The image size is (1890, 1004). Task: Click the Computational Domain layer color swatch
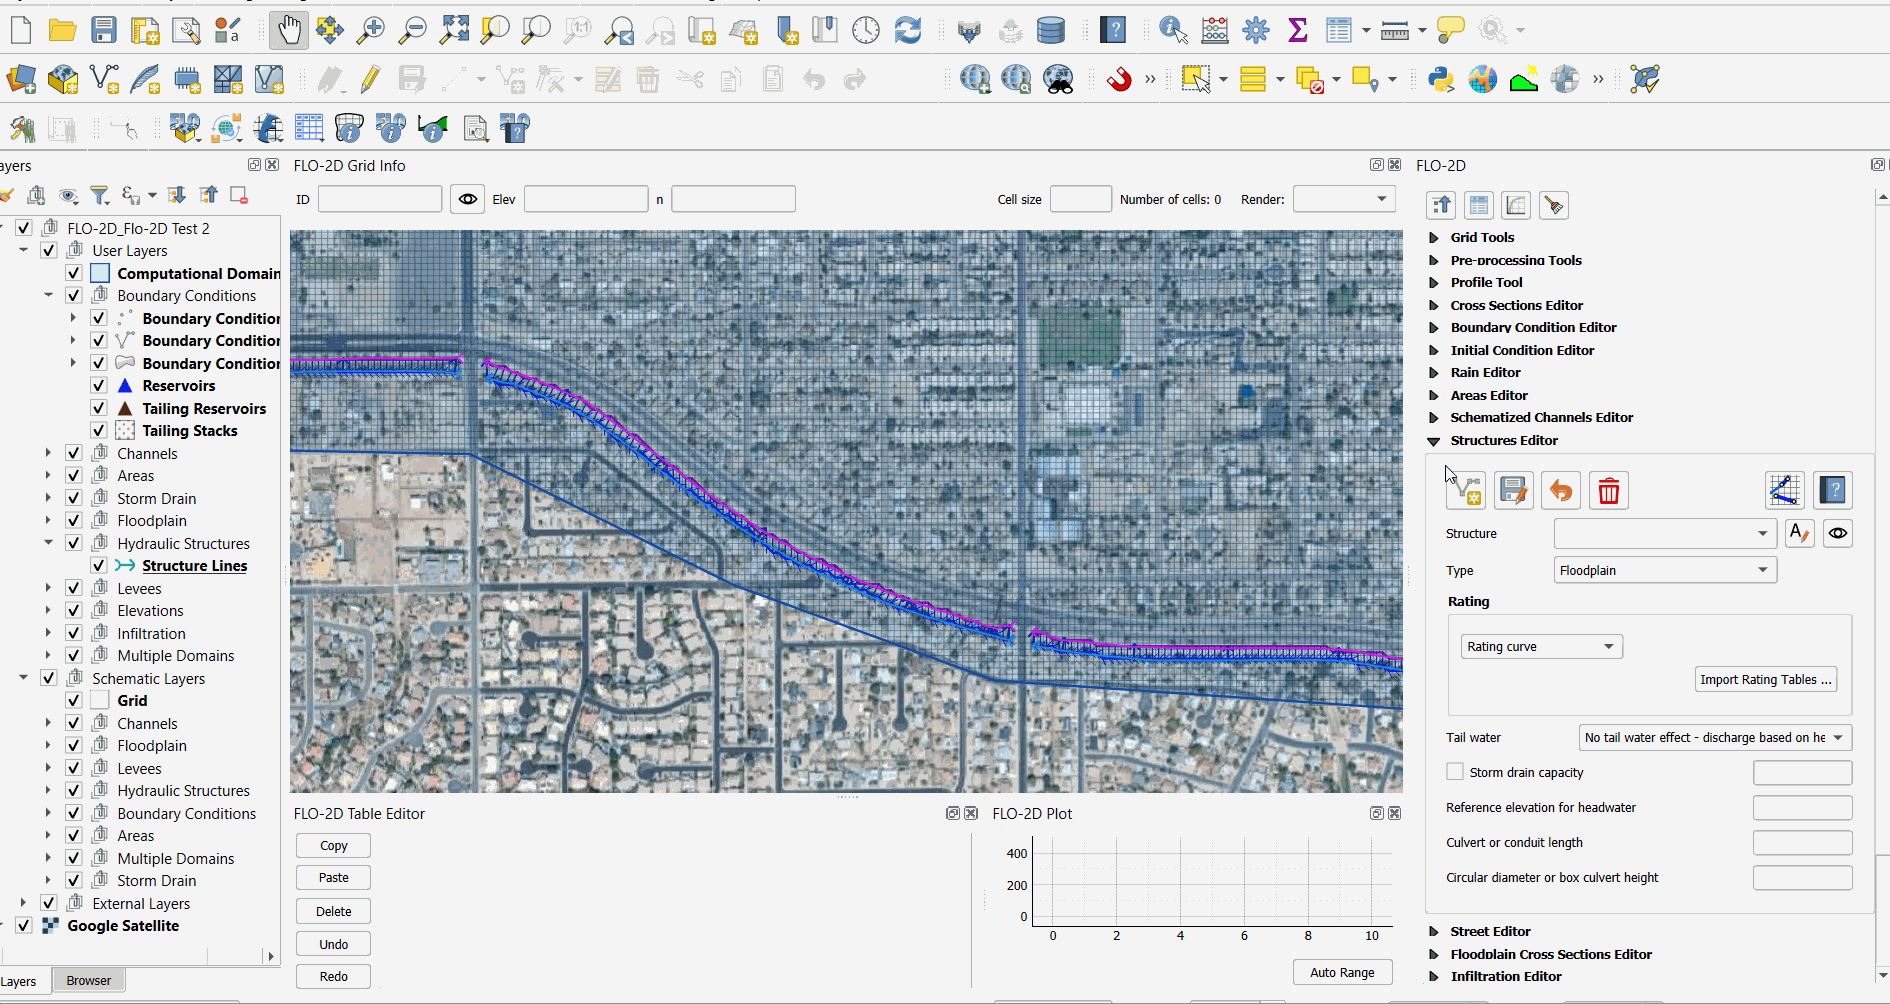(x=100, y=274)
